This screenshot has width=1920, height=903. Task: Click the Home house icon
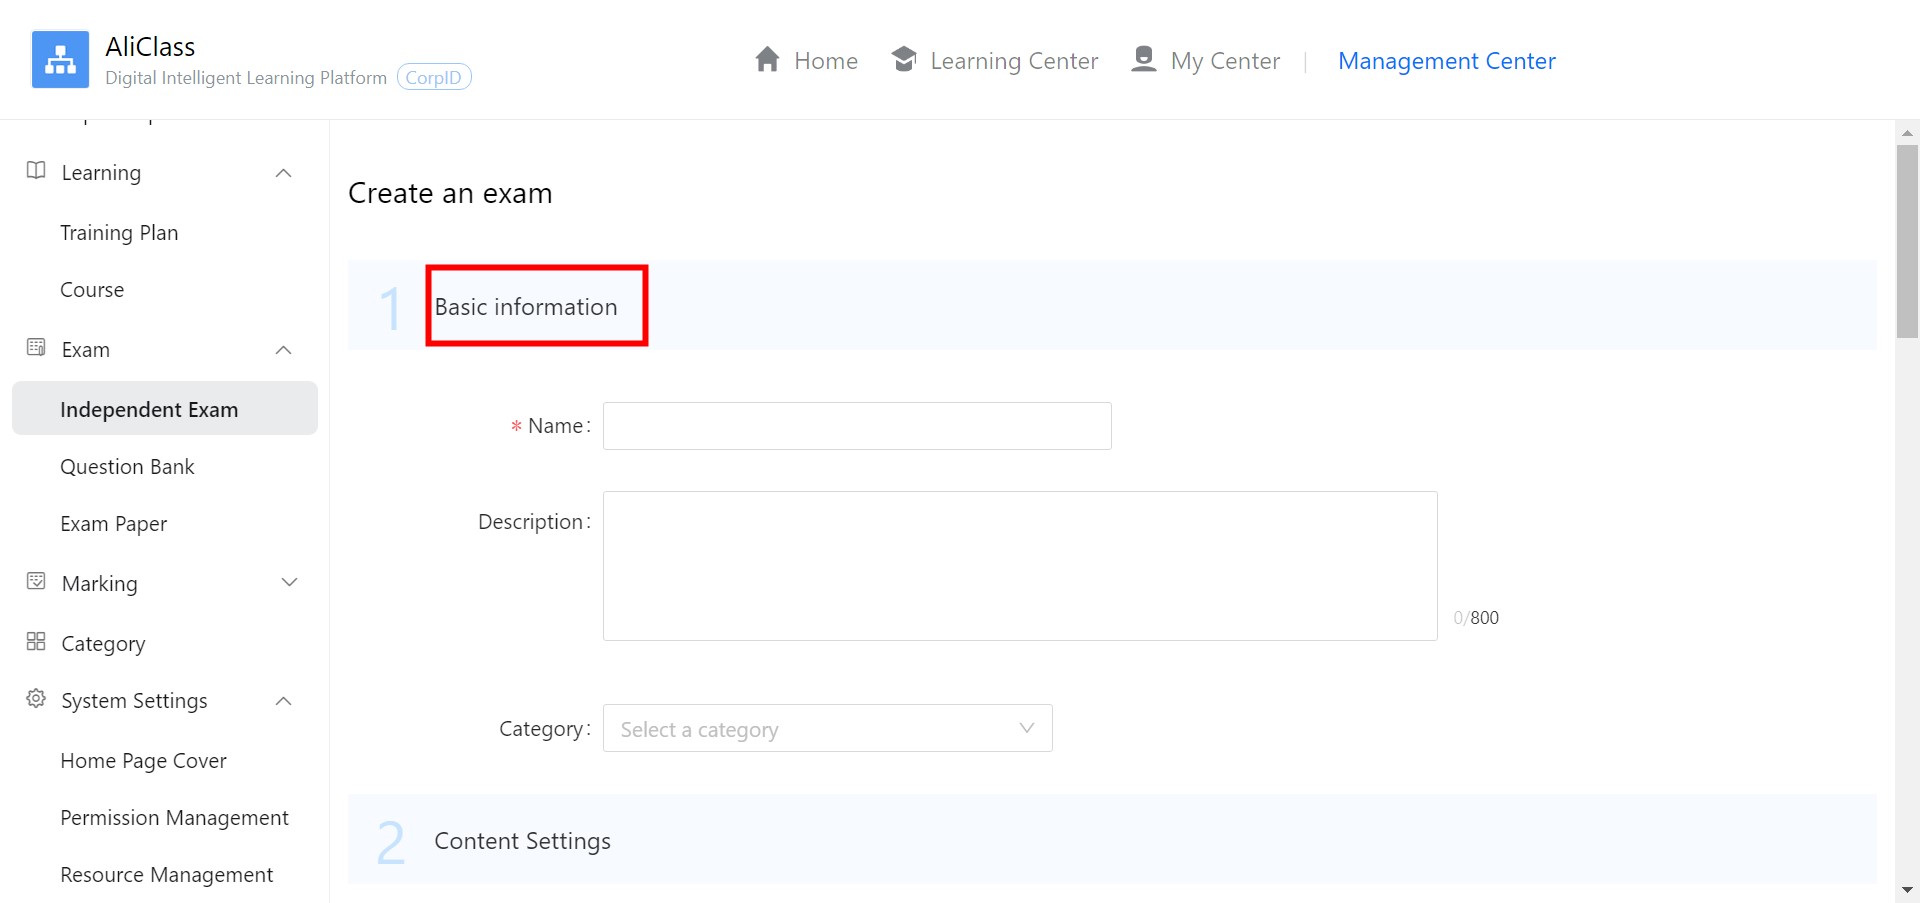click(767, 59)
